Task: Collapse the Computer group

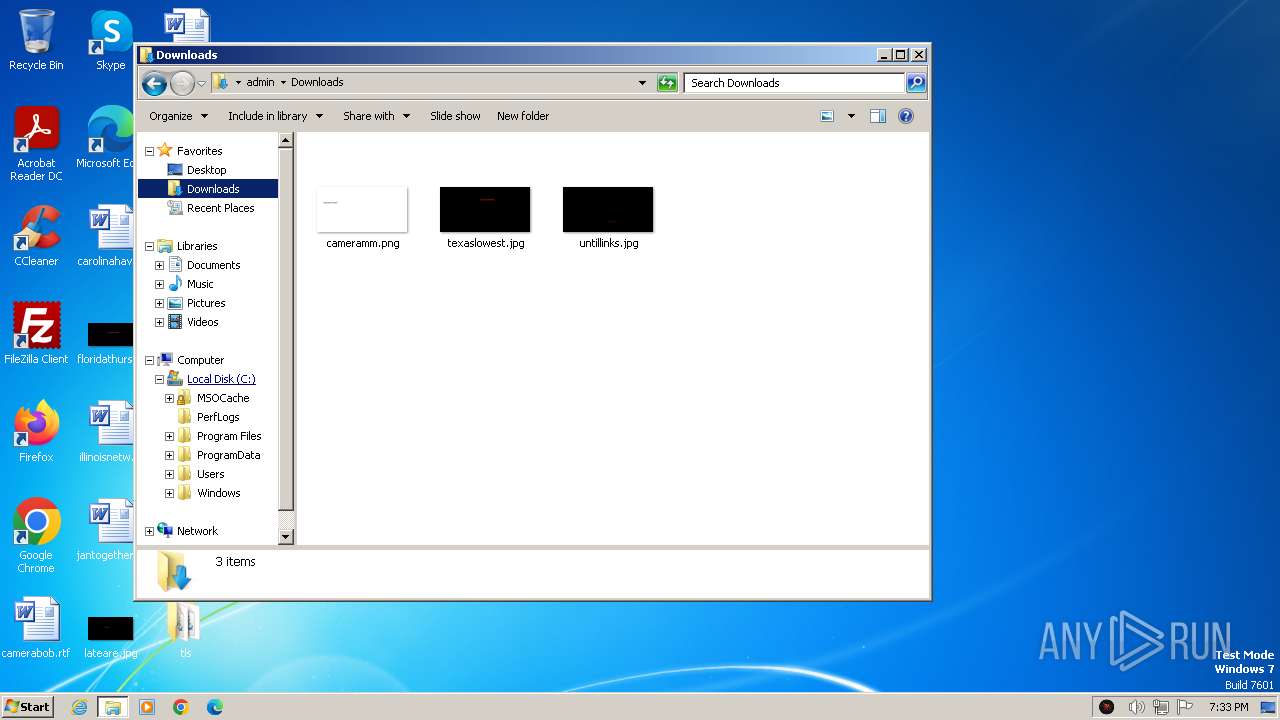Action: pyautogui.click(x=149, y=360)
